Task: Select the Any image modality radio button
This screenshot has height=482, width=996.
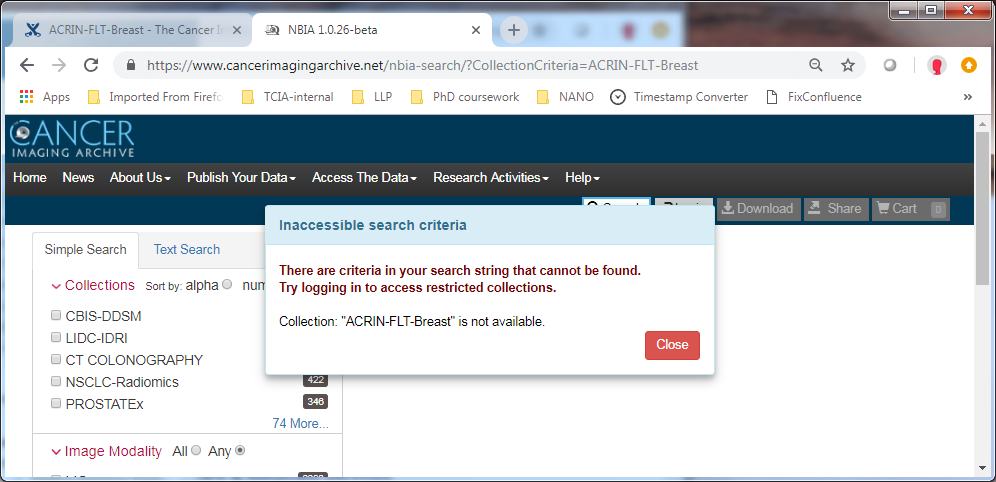Action: (x=240, y=450)
